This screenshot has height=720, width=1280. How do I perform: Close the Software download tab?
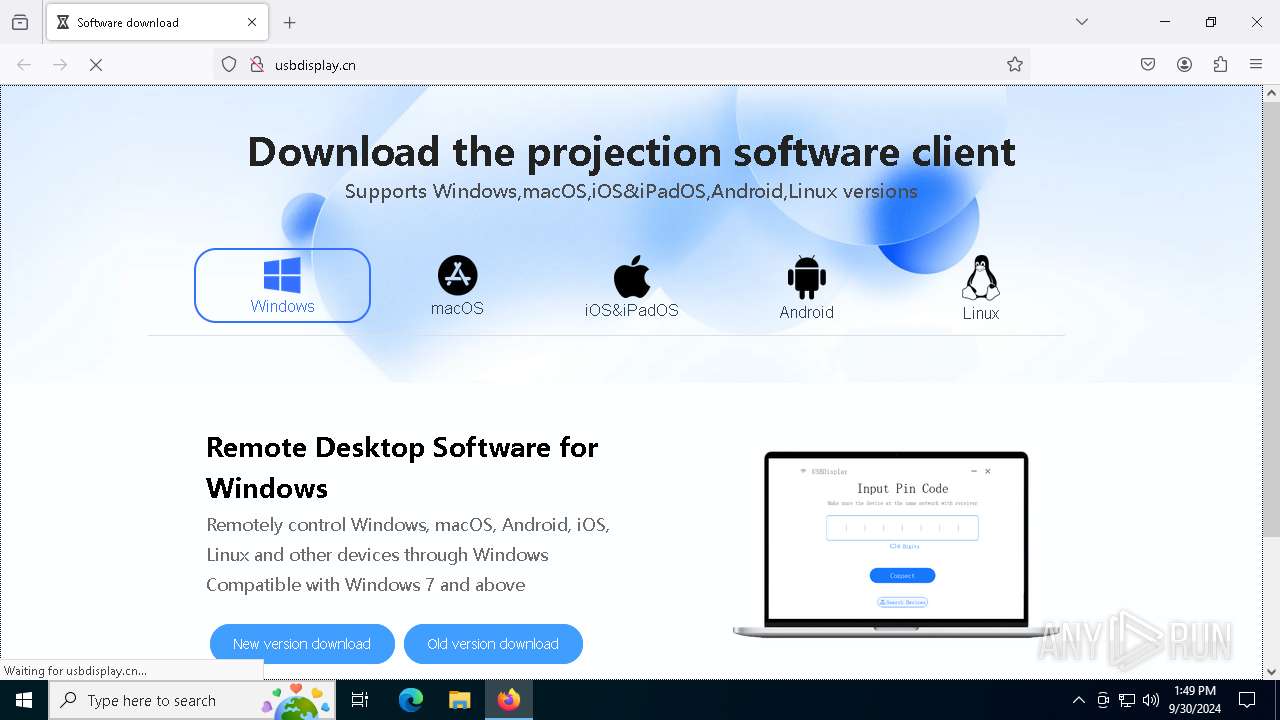[x=252, y=22]
